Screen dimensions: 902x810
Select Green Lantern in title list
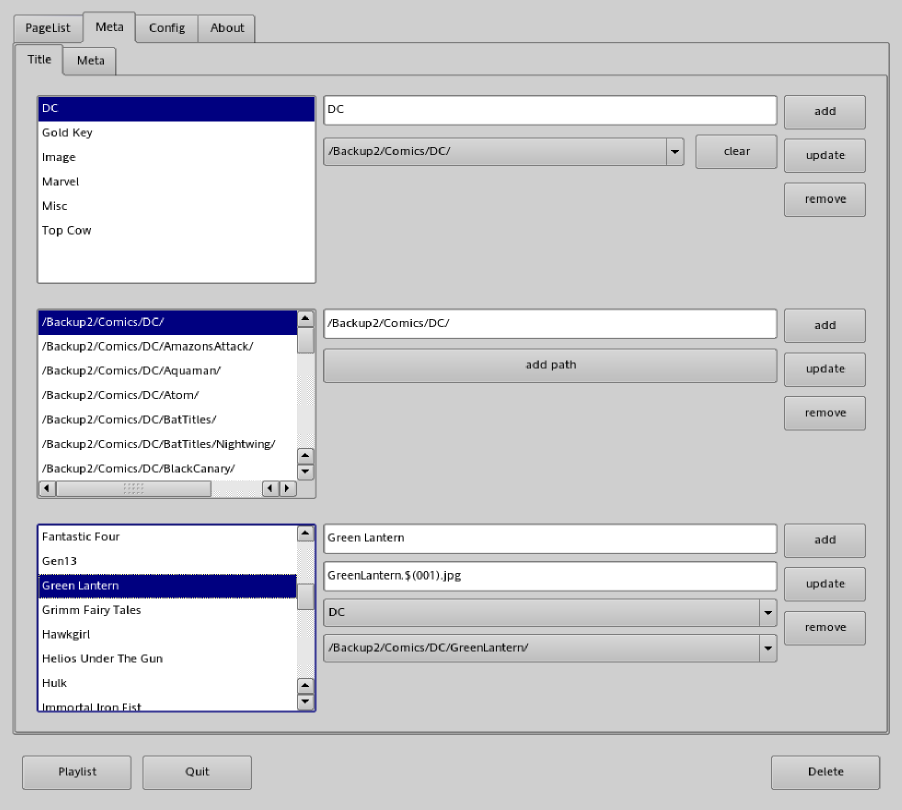pos(168,586)
